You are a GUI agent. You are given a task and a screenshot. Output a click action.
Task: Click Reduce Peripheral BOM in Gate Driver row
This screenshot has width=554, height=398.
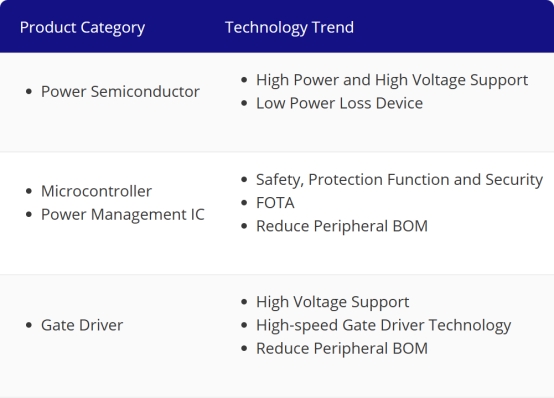[342, 349]
